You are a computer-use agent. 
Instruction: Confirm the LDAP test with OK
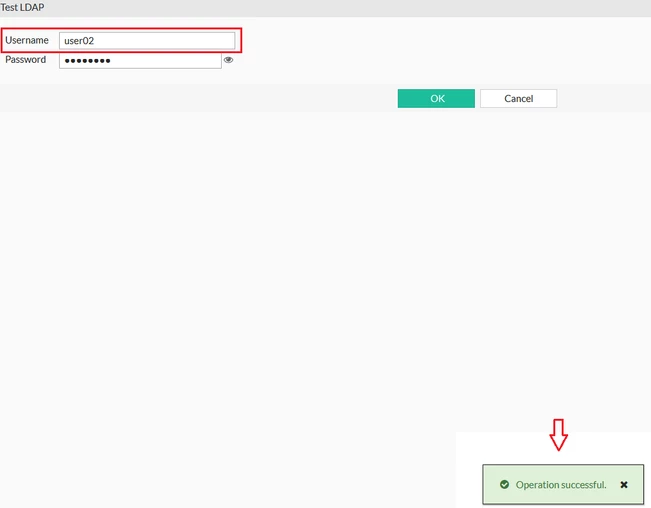tap(436, 98)
